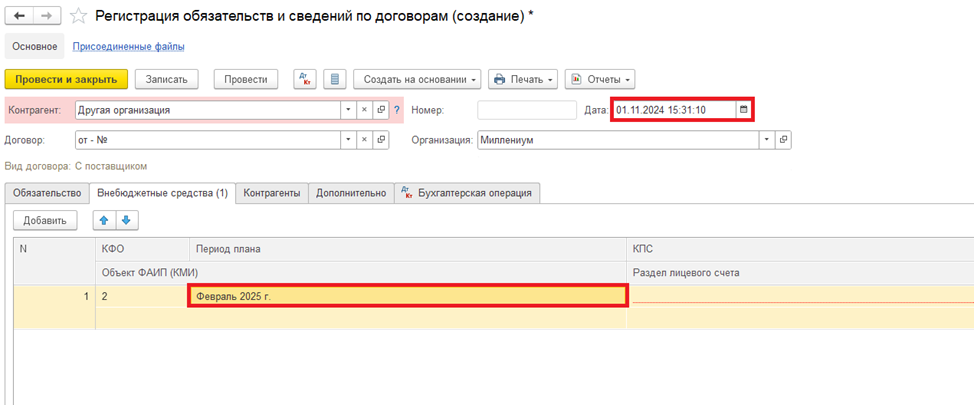Click the КФО column header
974x405 pixels.
[142, 248]
